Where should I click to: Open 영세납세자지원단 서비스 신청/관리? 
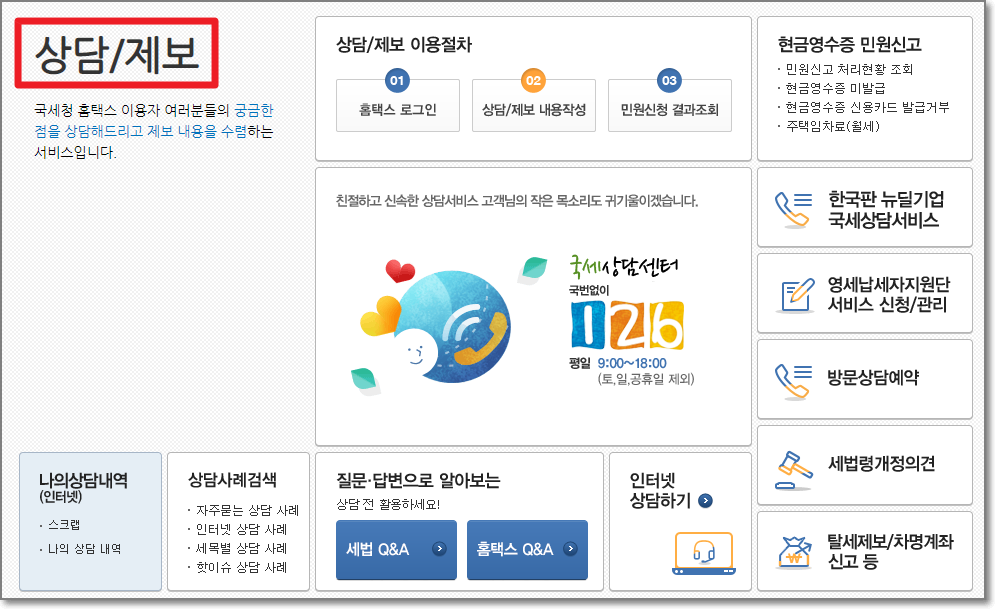pos(864,293)
